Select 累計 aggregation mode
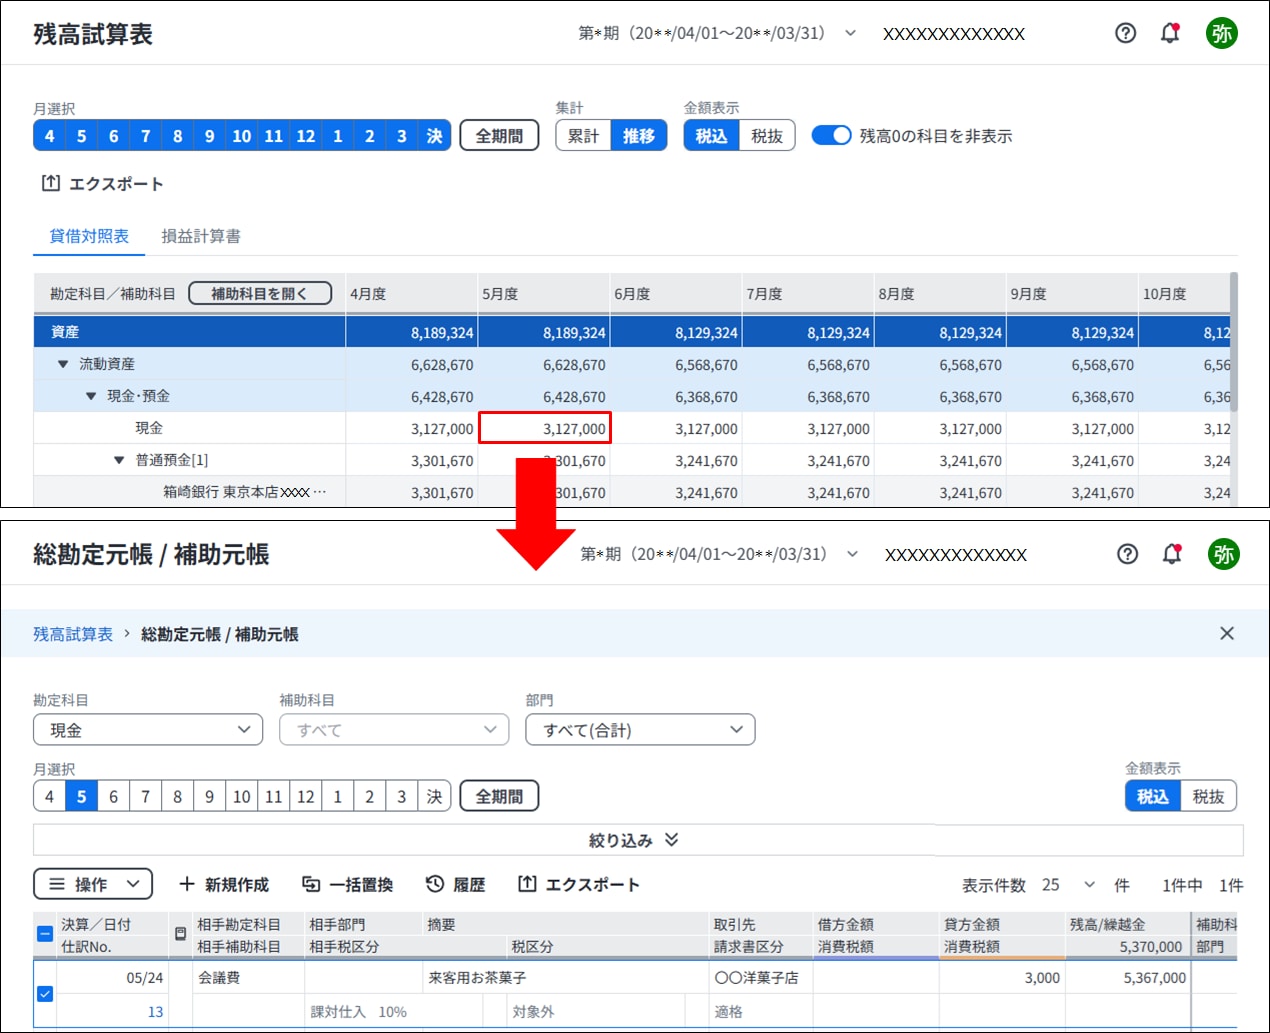 click(583, 135)
